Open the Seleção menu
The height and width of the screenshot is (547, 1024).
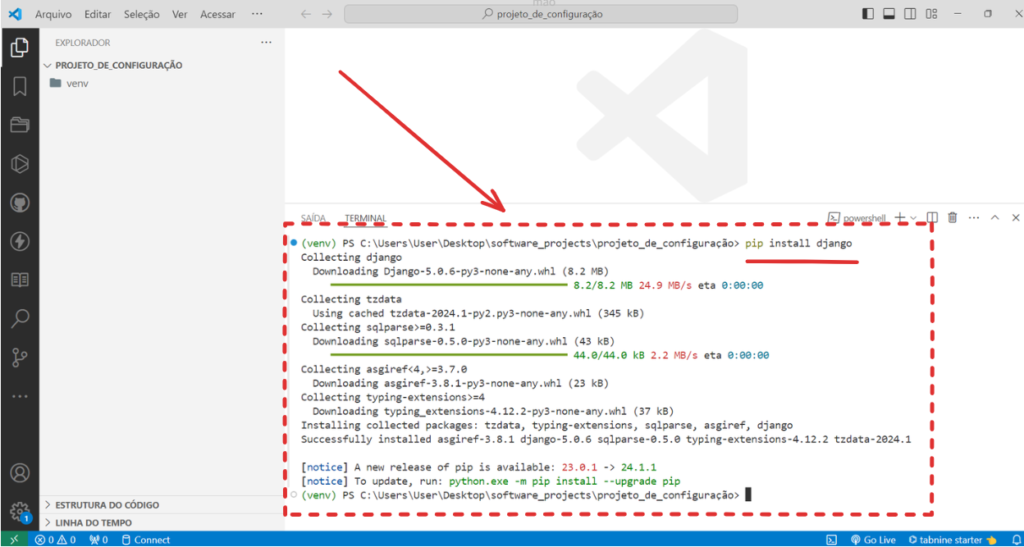pyautogui.click(x=142, y=14)
